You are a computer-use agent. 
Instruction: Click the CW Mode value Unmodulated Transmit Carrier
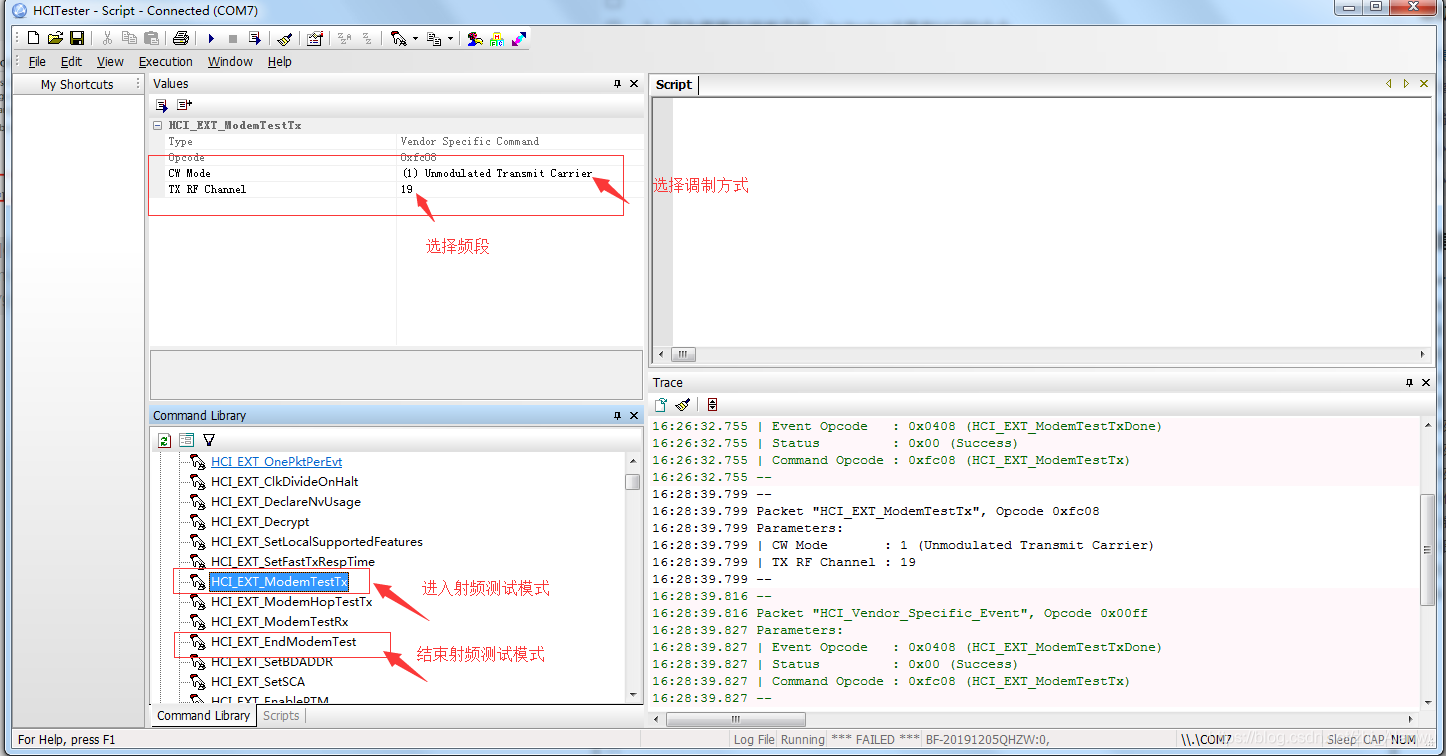coord(496,173)
